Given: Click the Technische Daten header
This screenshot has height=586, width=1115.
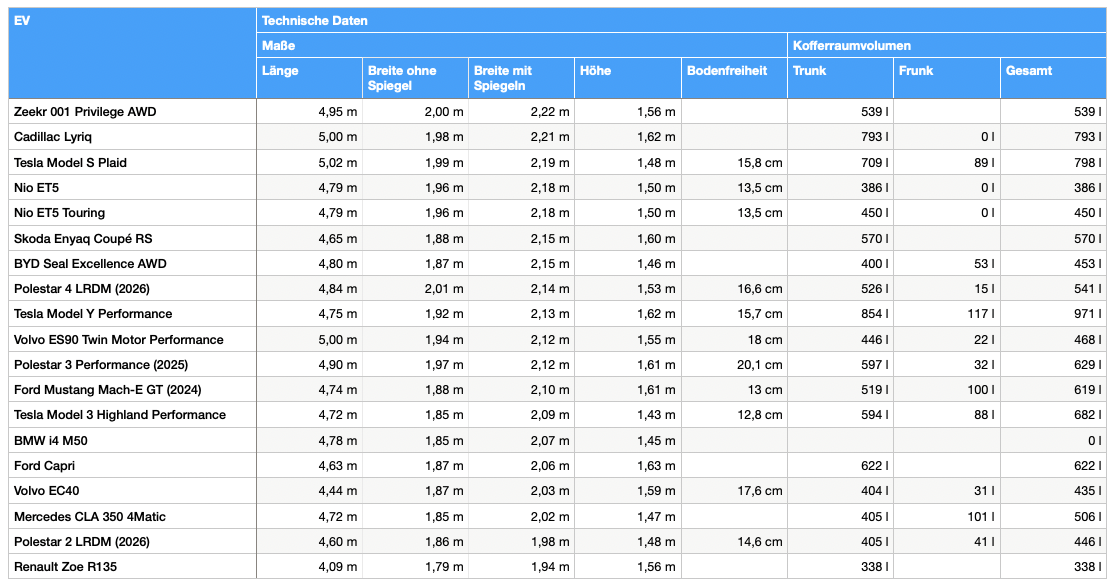Looking at the screenshot, I should point(681,21).
